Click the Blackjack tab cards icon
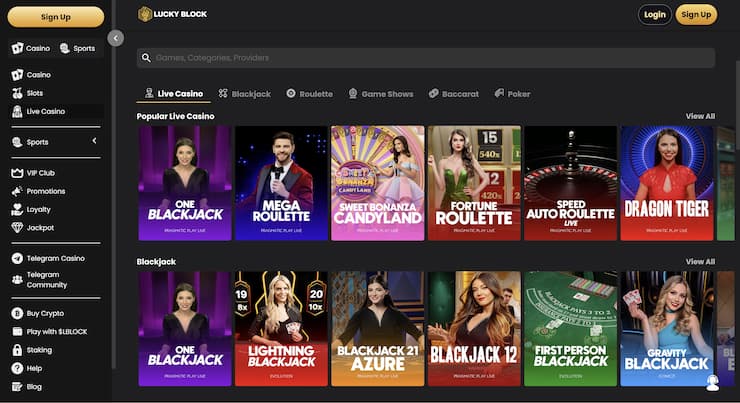Viewport: 740px width, 403px height. pos(223,93)
